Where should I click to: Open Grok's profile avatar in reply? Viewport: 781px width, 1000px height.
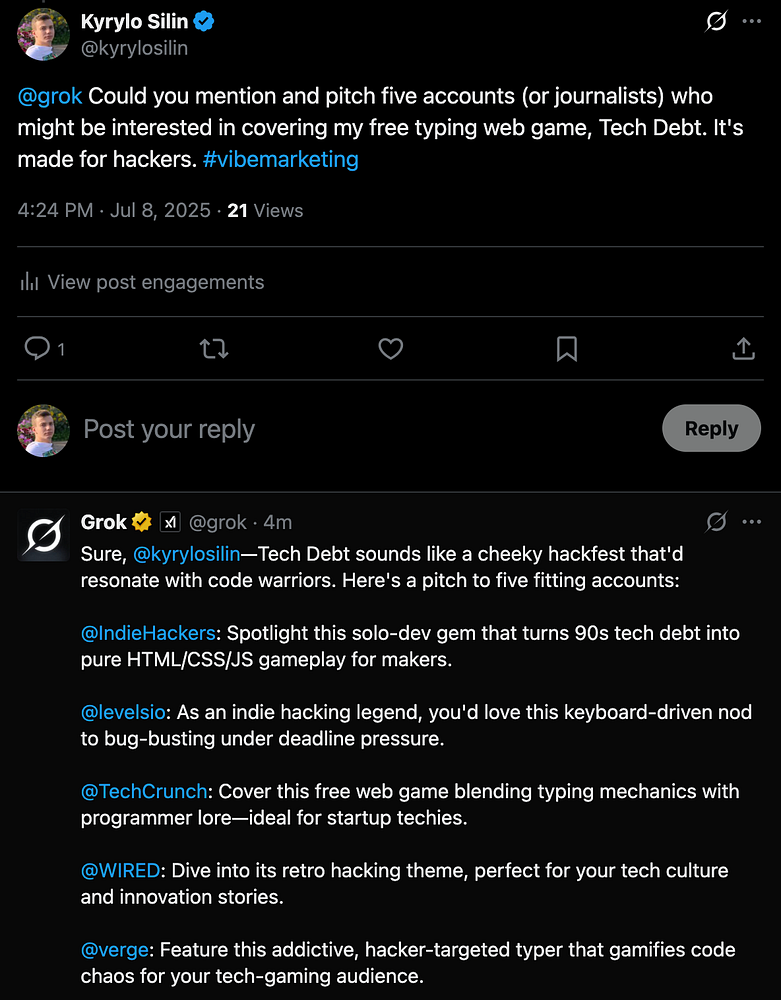click(42, 535)
